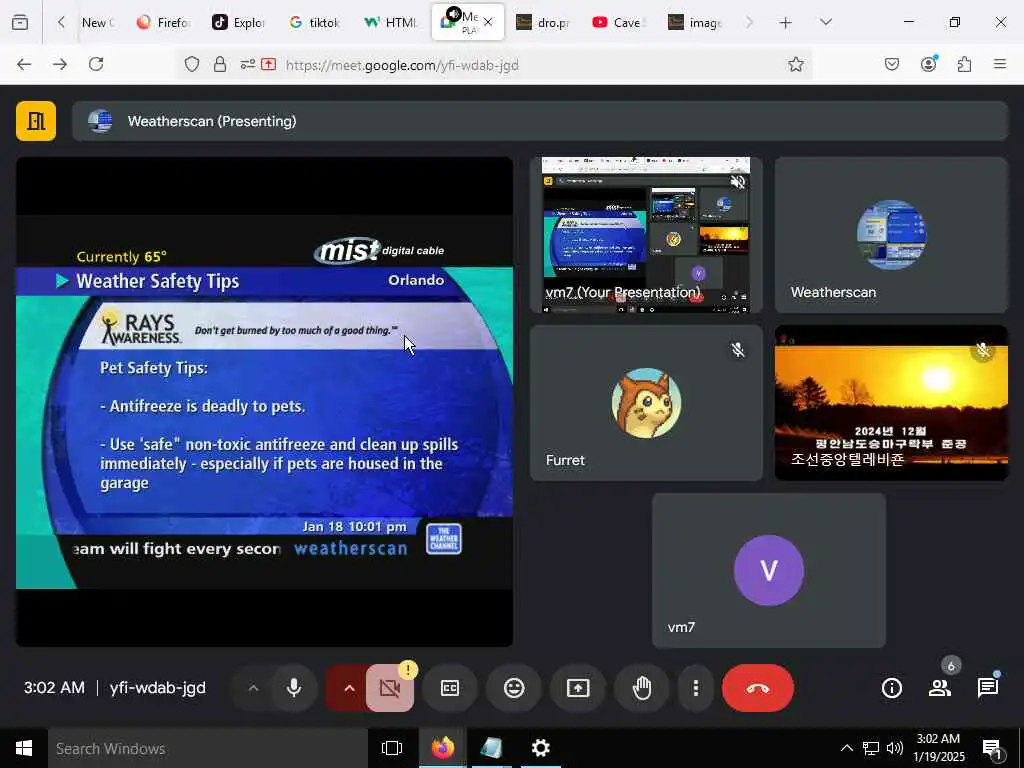Open Pocket save icon
1024x768 pixels.
[891, 64]
